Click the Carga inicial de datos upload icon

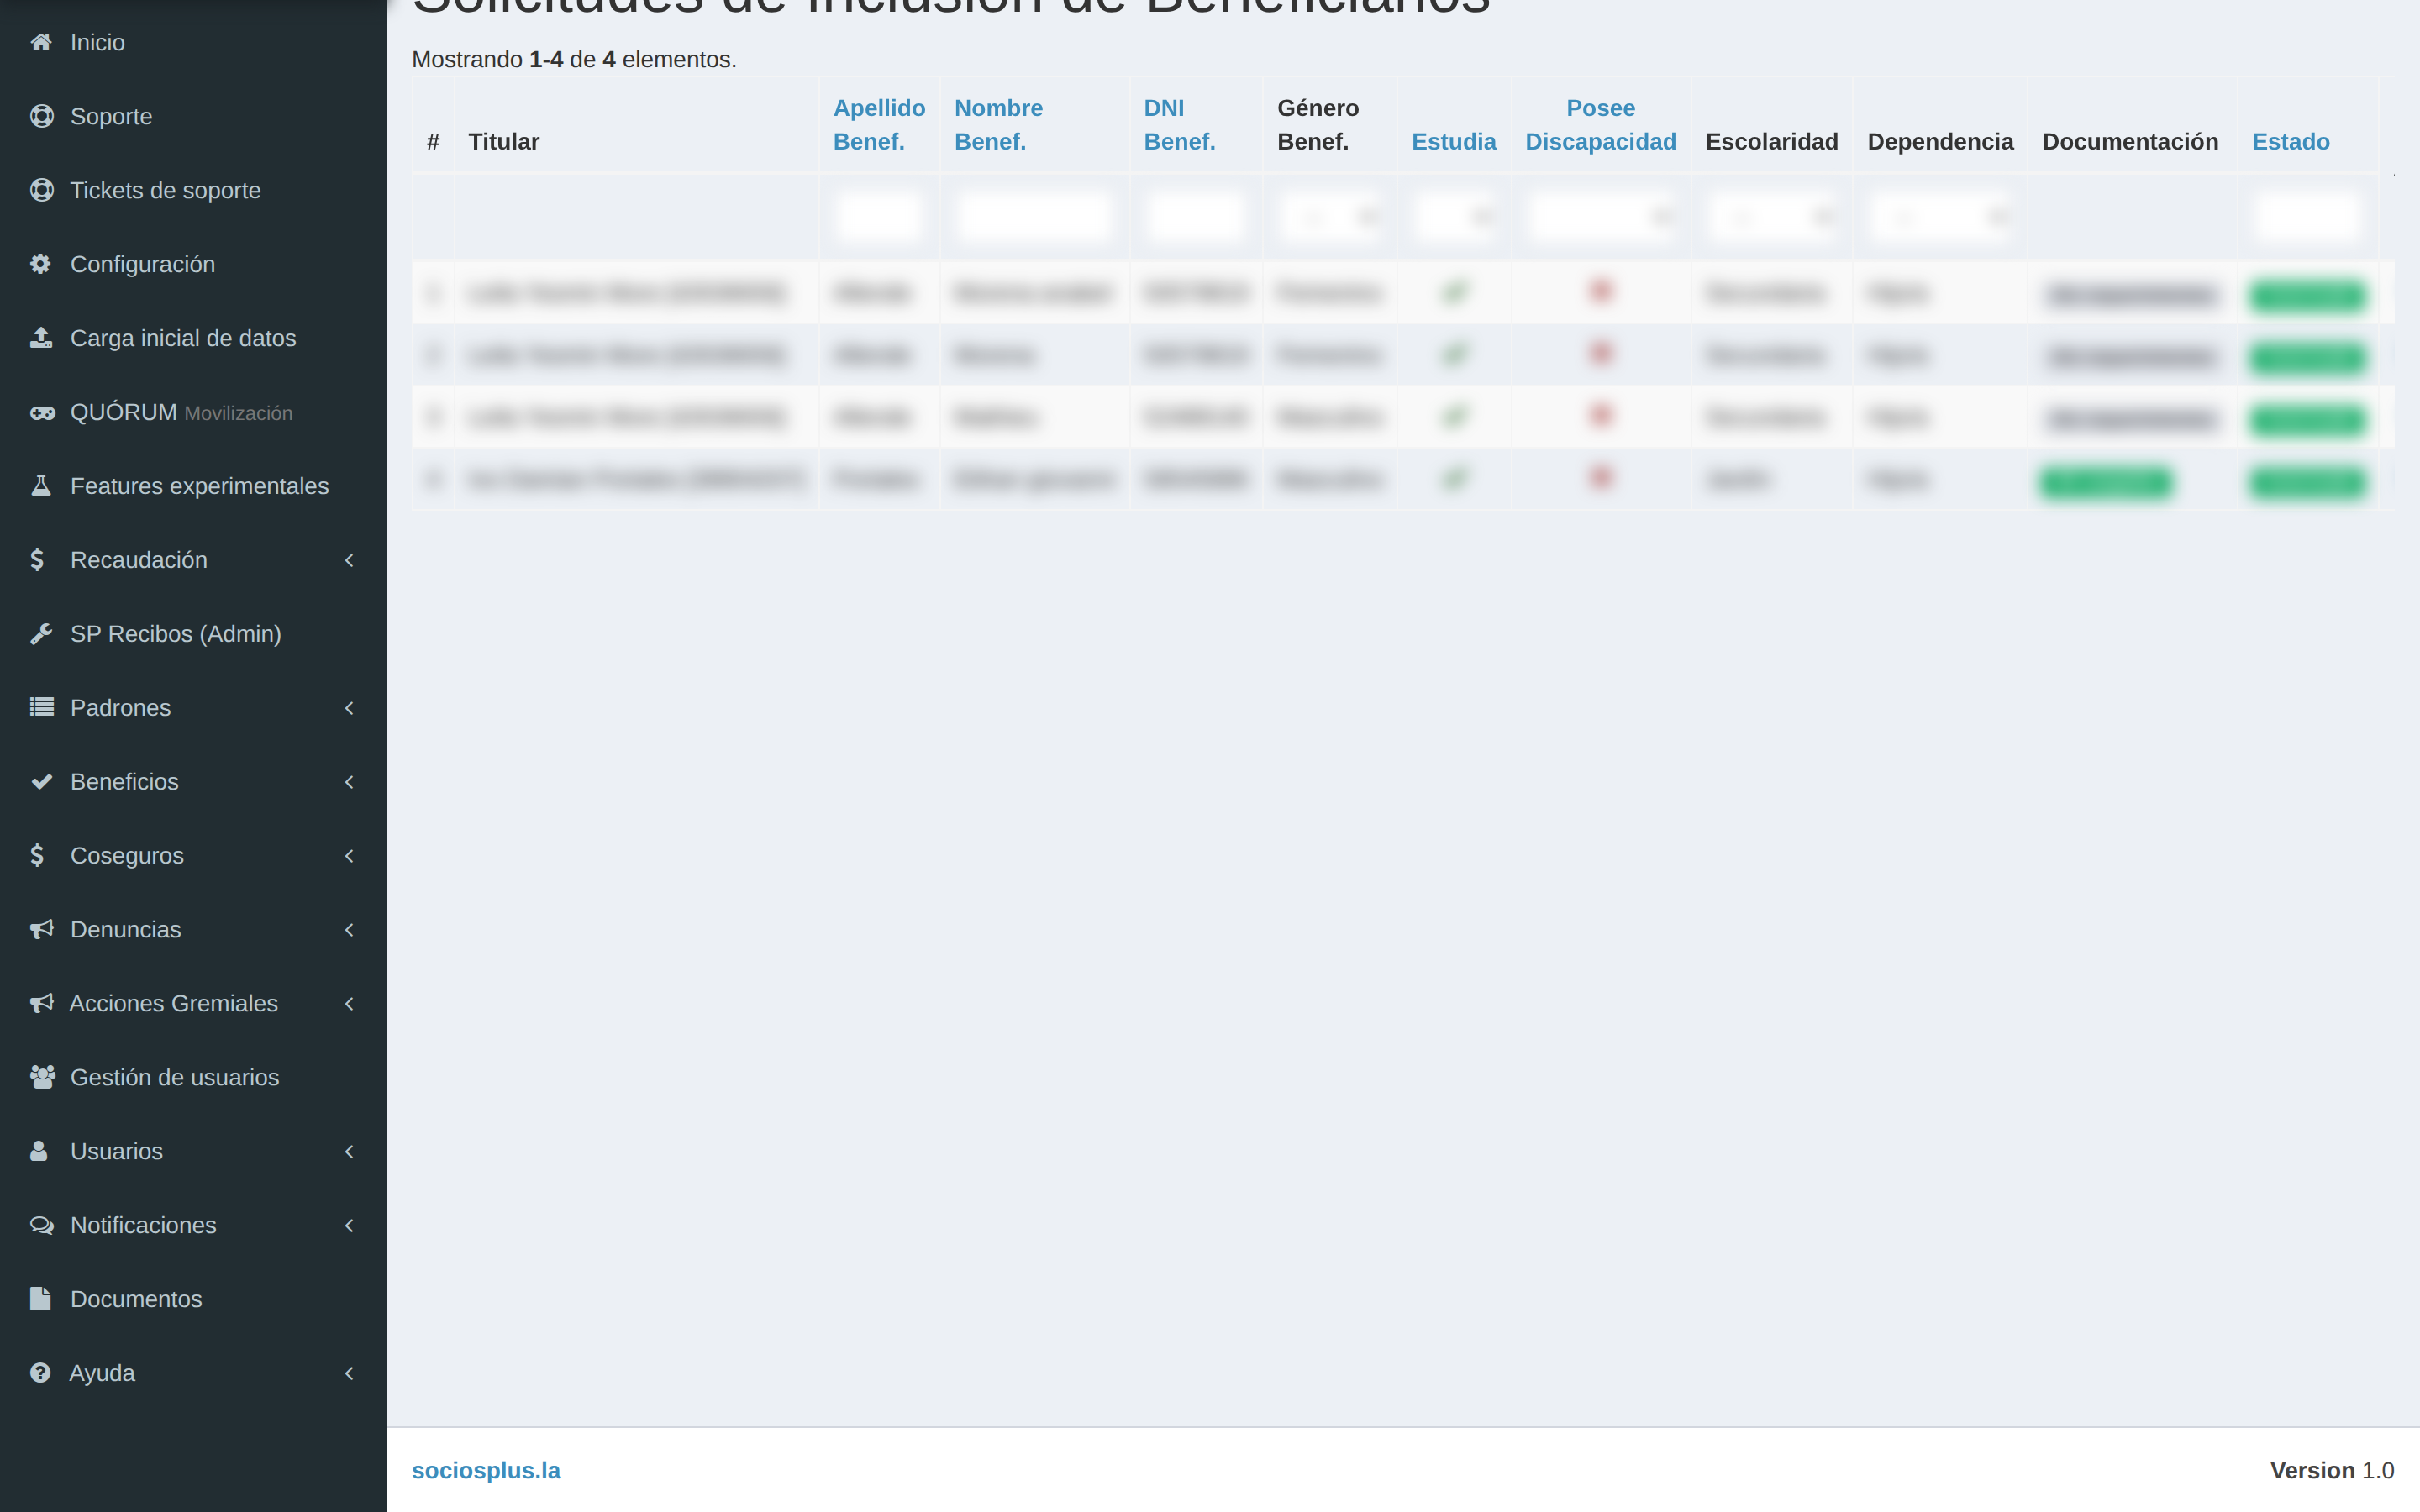[41, 338]
